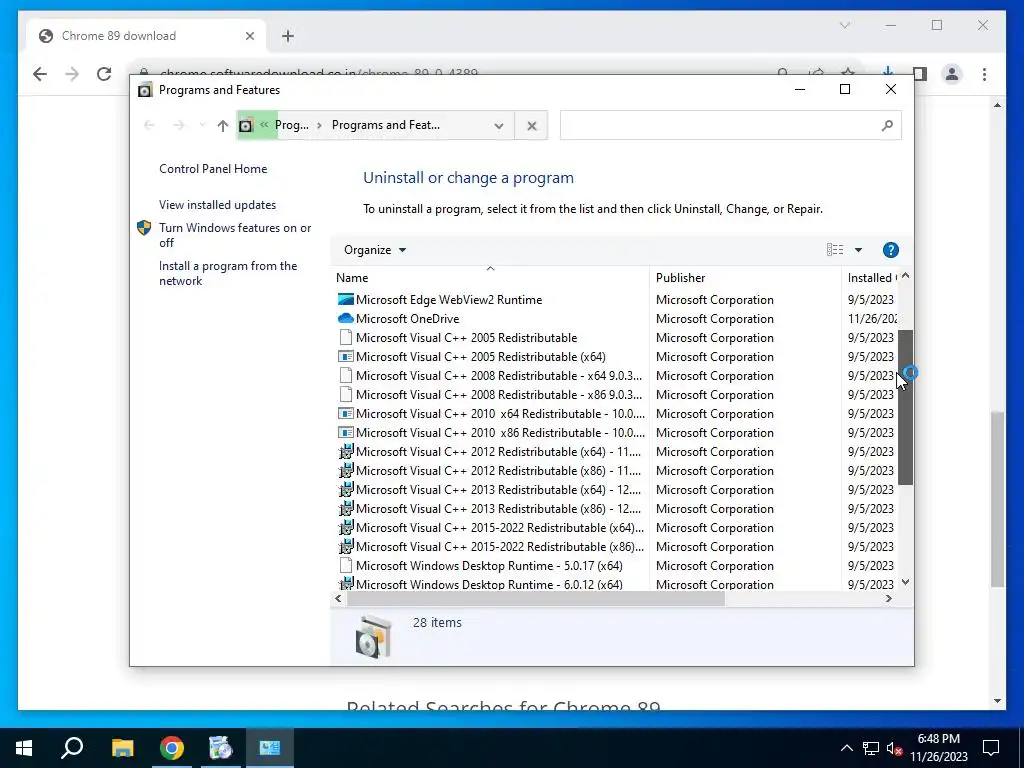Click Chrome page's vertical scrollbar thumb
The image size is (1024, 768).
point(997,500)
